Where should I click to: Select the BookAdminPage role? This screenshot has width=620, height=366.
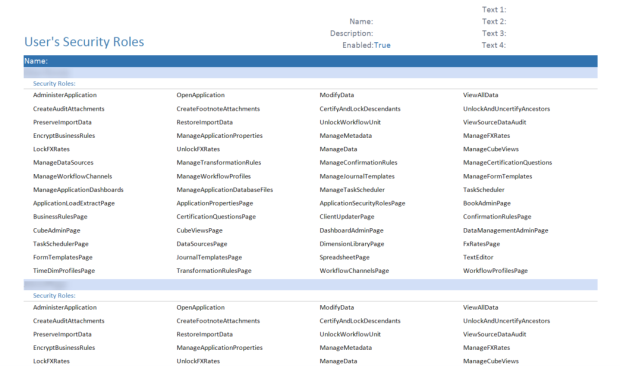tap(487, 203)
